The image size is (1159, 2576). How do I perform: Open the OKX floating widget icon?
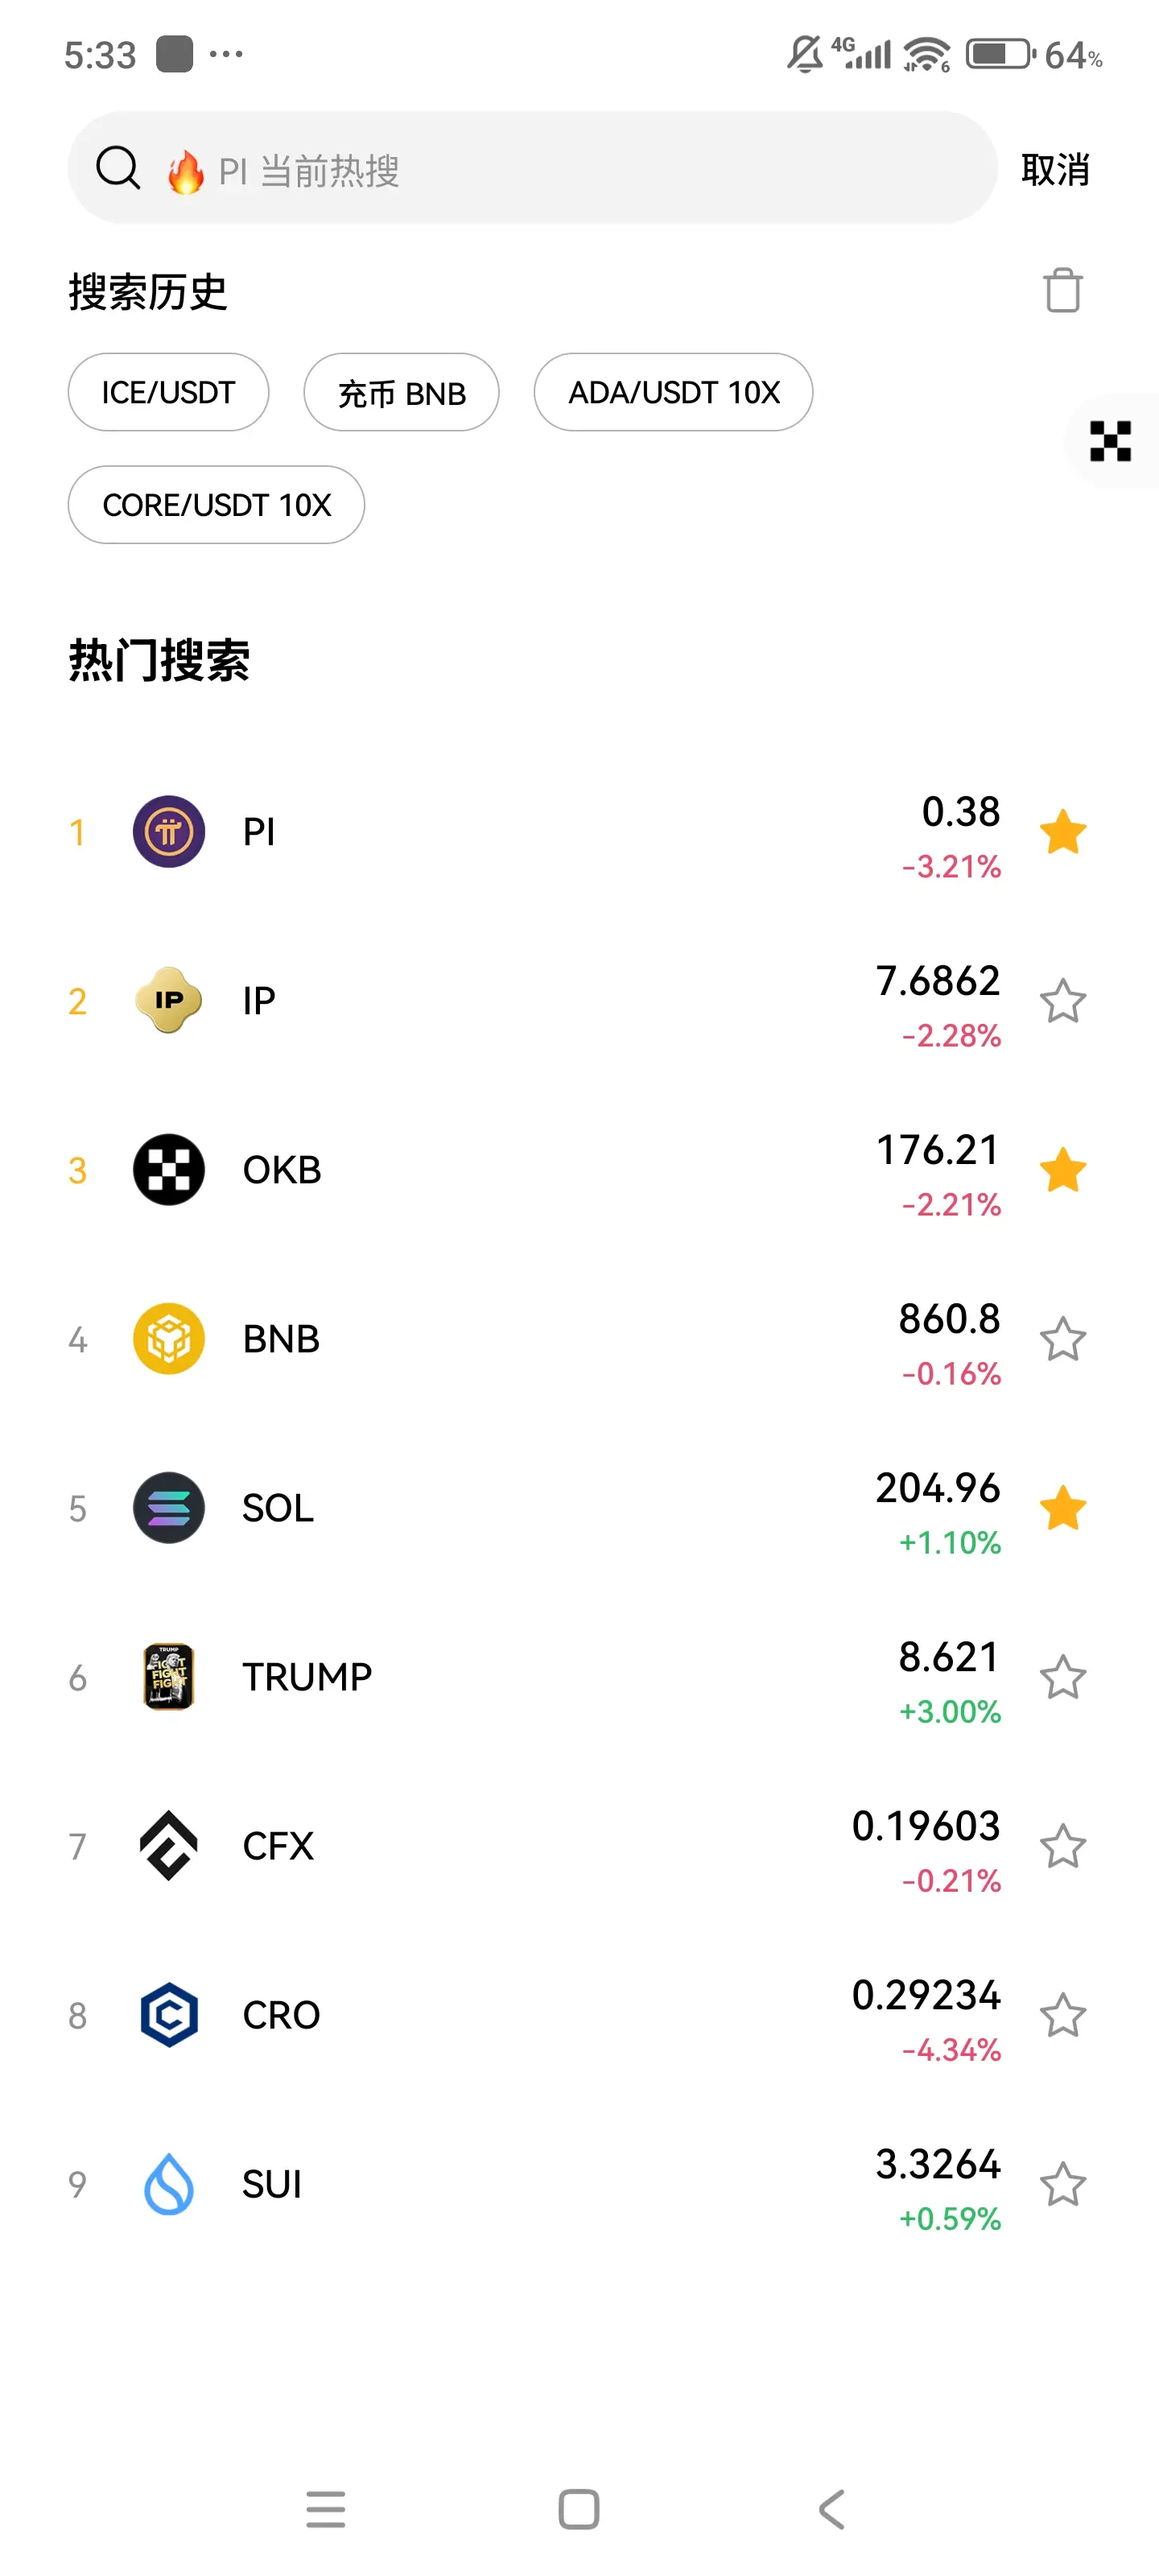click(x=1110, y=441)
